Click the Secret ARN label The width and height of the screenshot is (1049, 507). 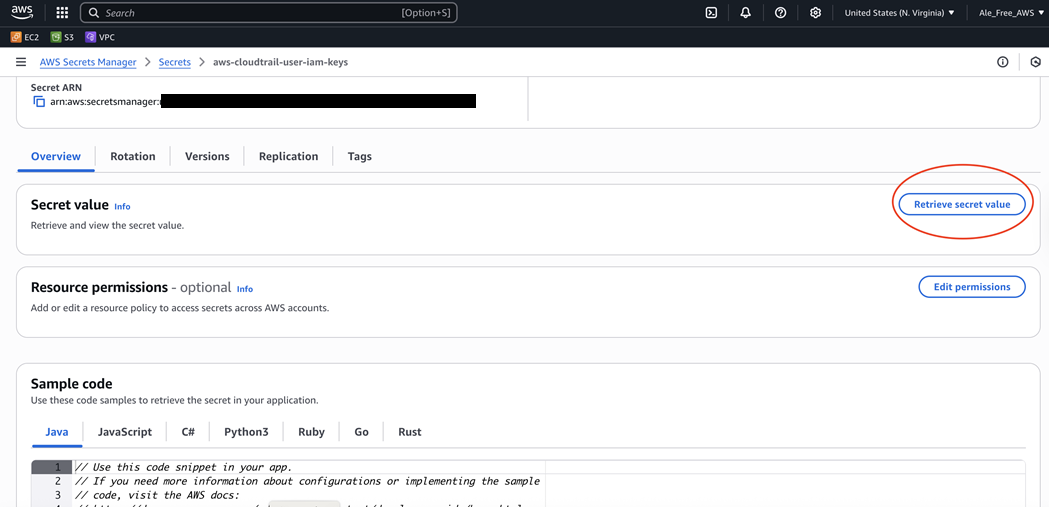[x=57, y=88]
